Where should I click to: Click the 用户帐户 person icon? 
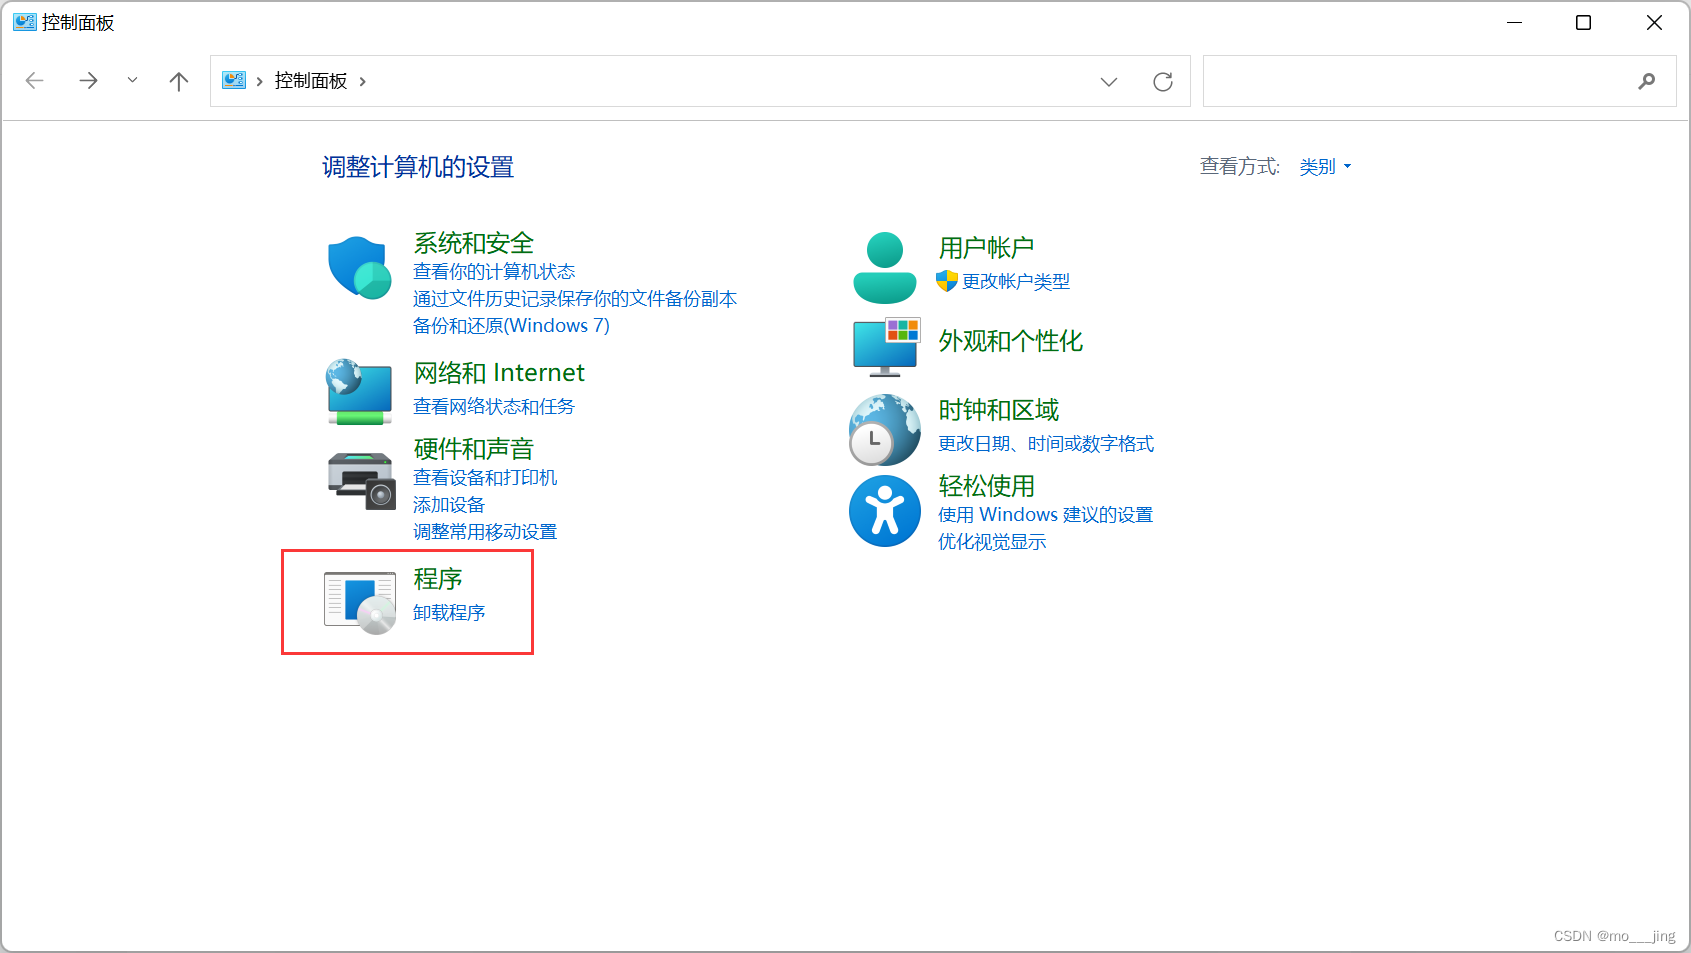click(x=883, y=265)
